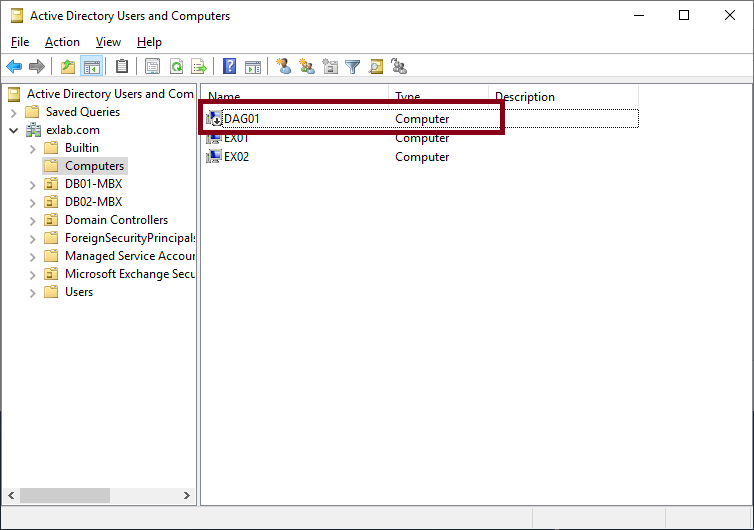Expand the Domain Controllers node
The width and height of the screenshot is (754, 530).
tap(33, 221)
